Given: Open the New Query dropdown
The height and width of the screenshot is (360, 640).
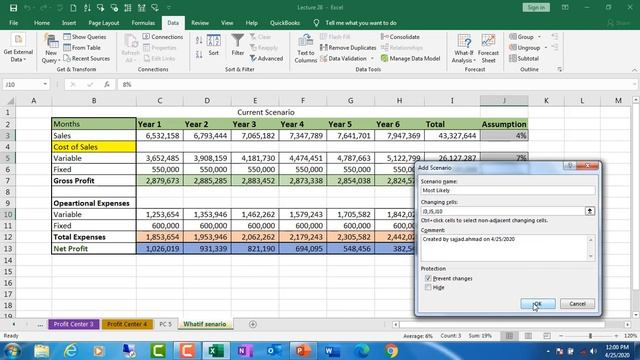Looking at the screenshot, I should pos(51,49).
